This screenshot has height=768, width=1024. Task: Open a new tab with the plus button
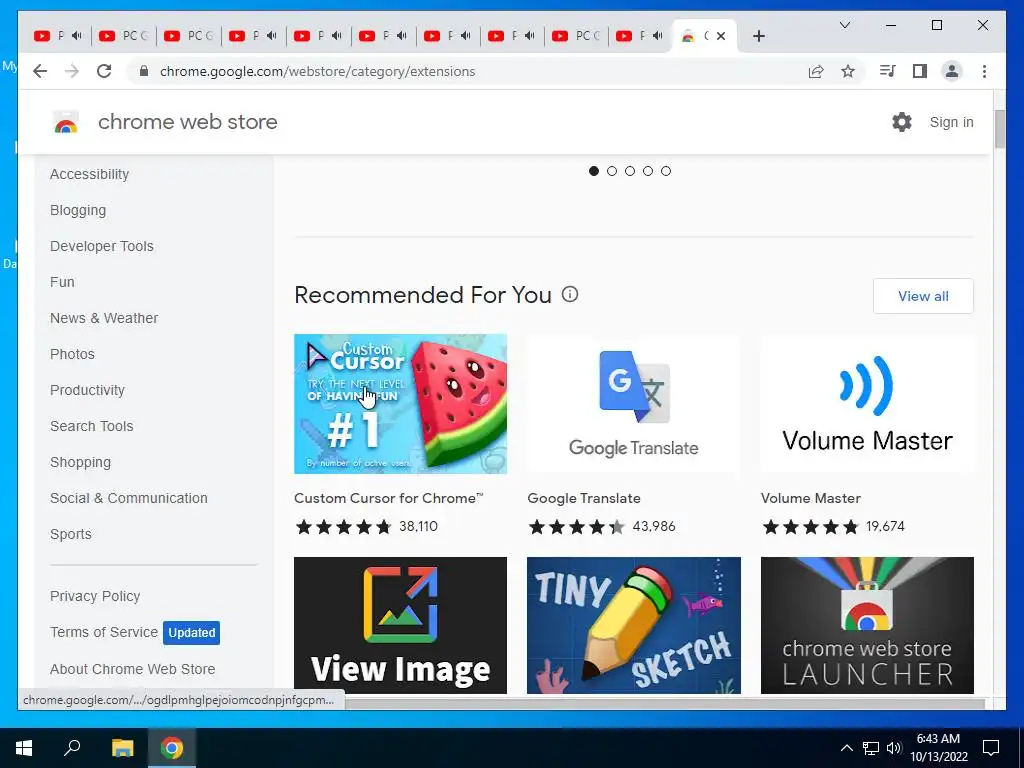[758, 36]
